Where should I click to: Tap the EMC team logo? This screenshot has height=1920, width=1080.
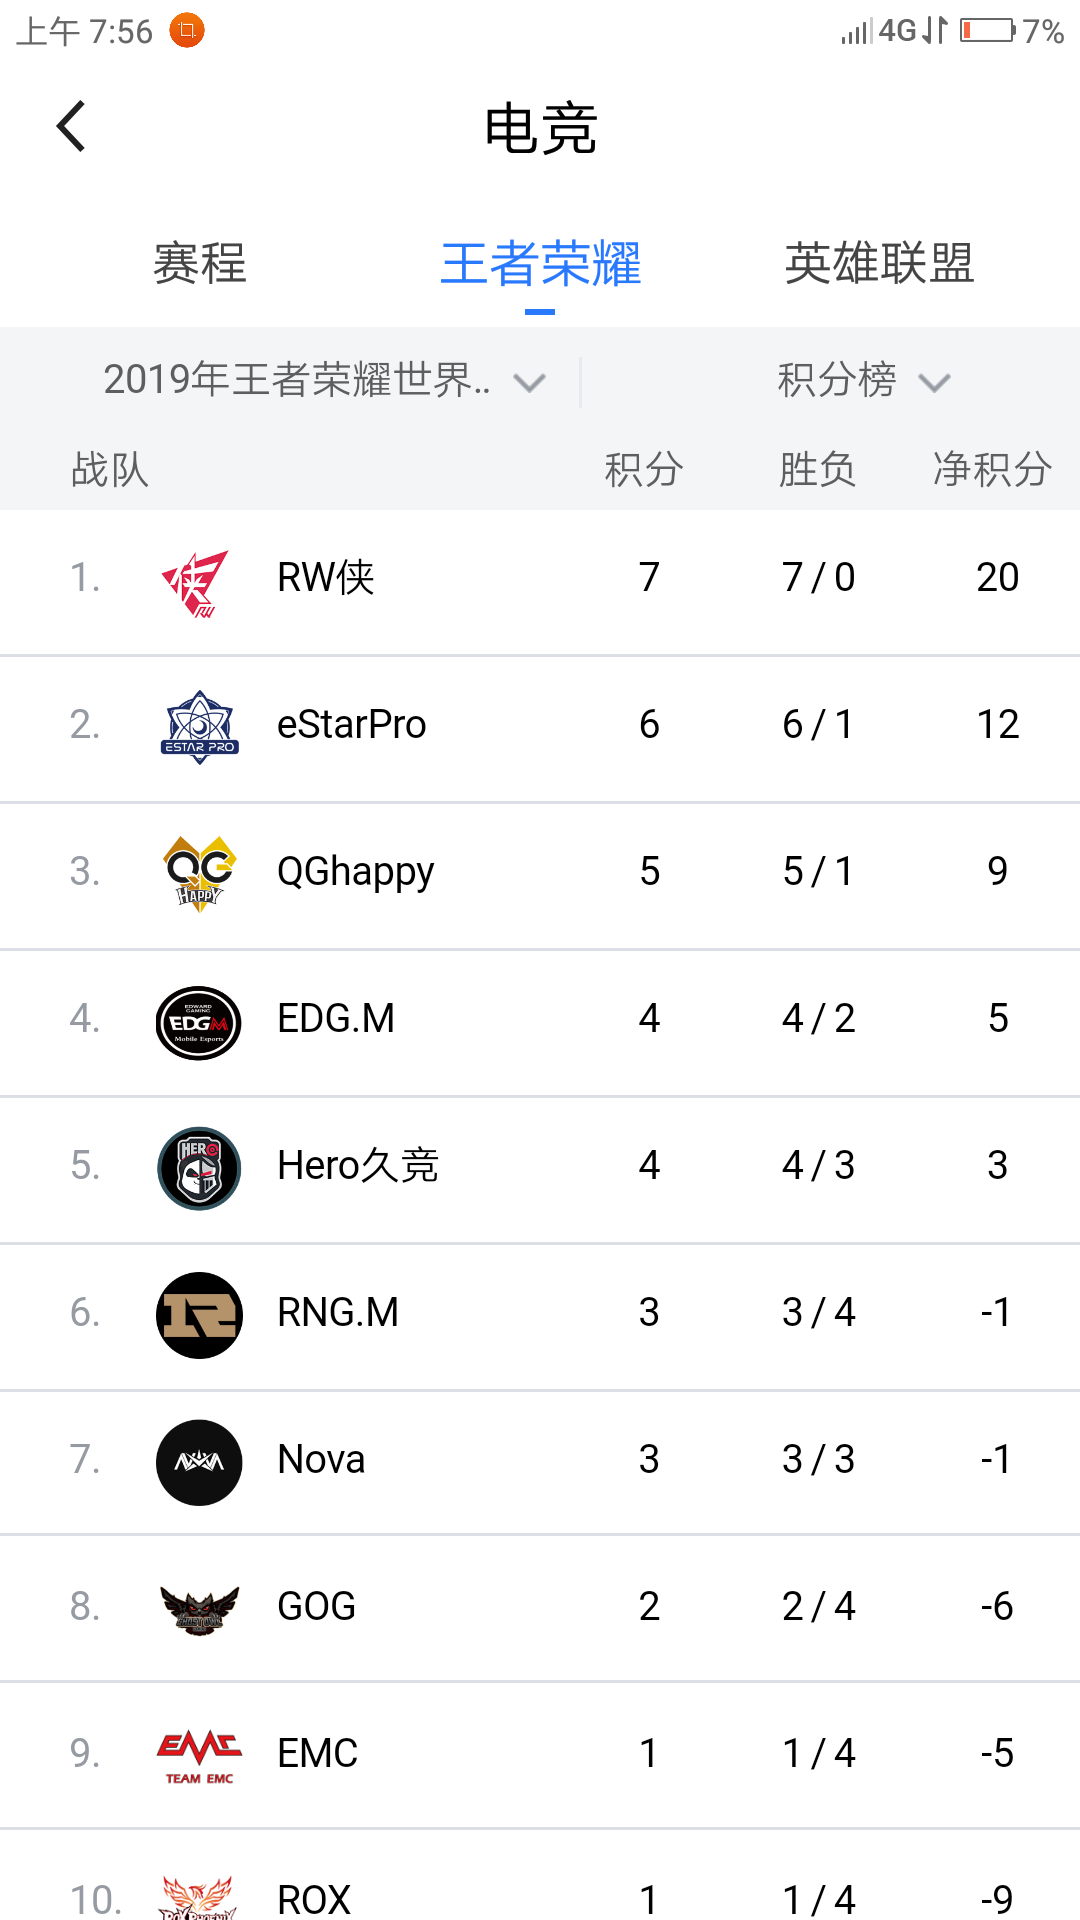[199, 1757]
